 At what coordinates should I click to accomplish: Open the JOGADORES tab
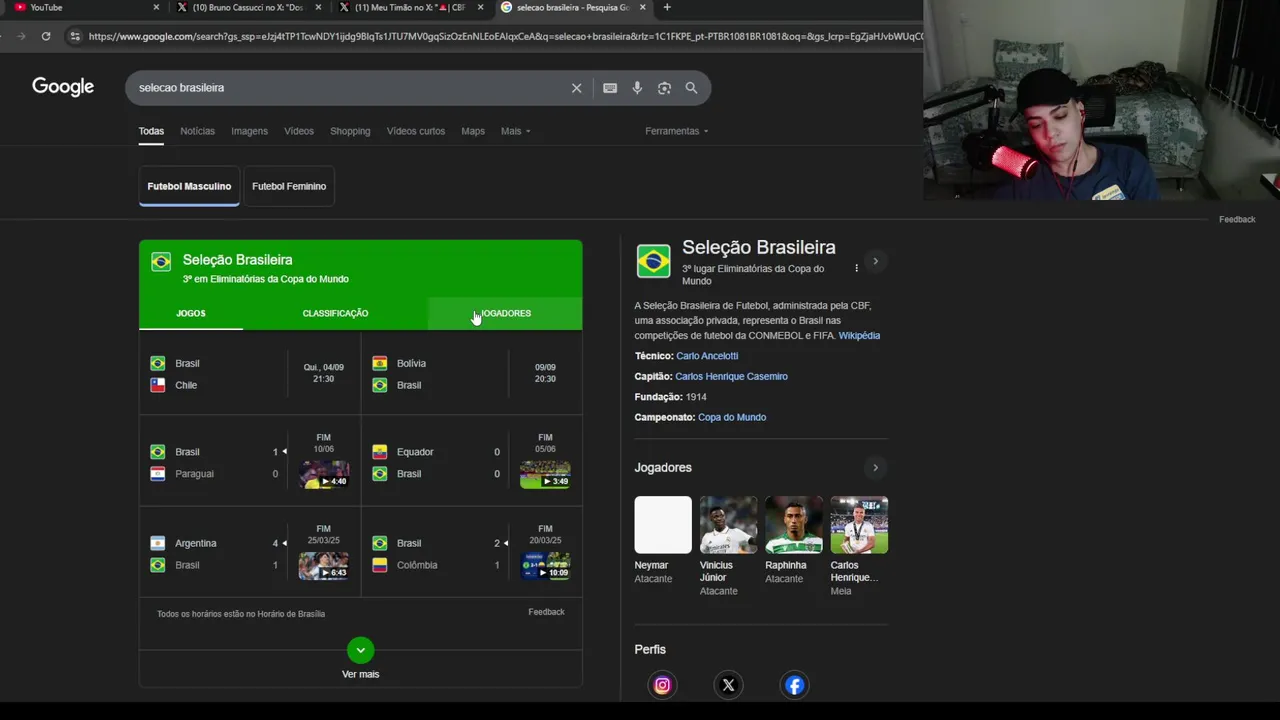click(505, 313)
